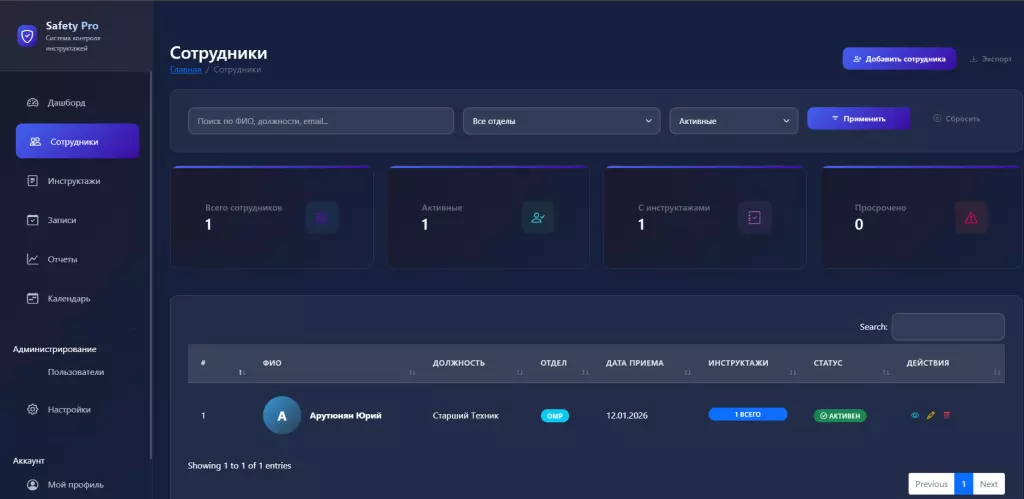Click the pencil icon to edit employee
1024x499 pixels.
(x=930, y=415)
